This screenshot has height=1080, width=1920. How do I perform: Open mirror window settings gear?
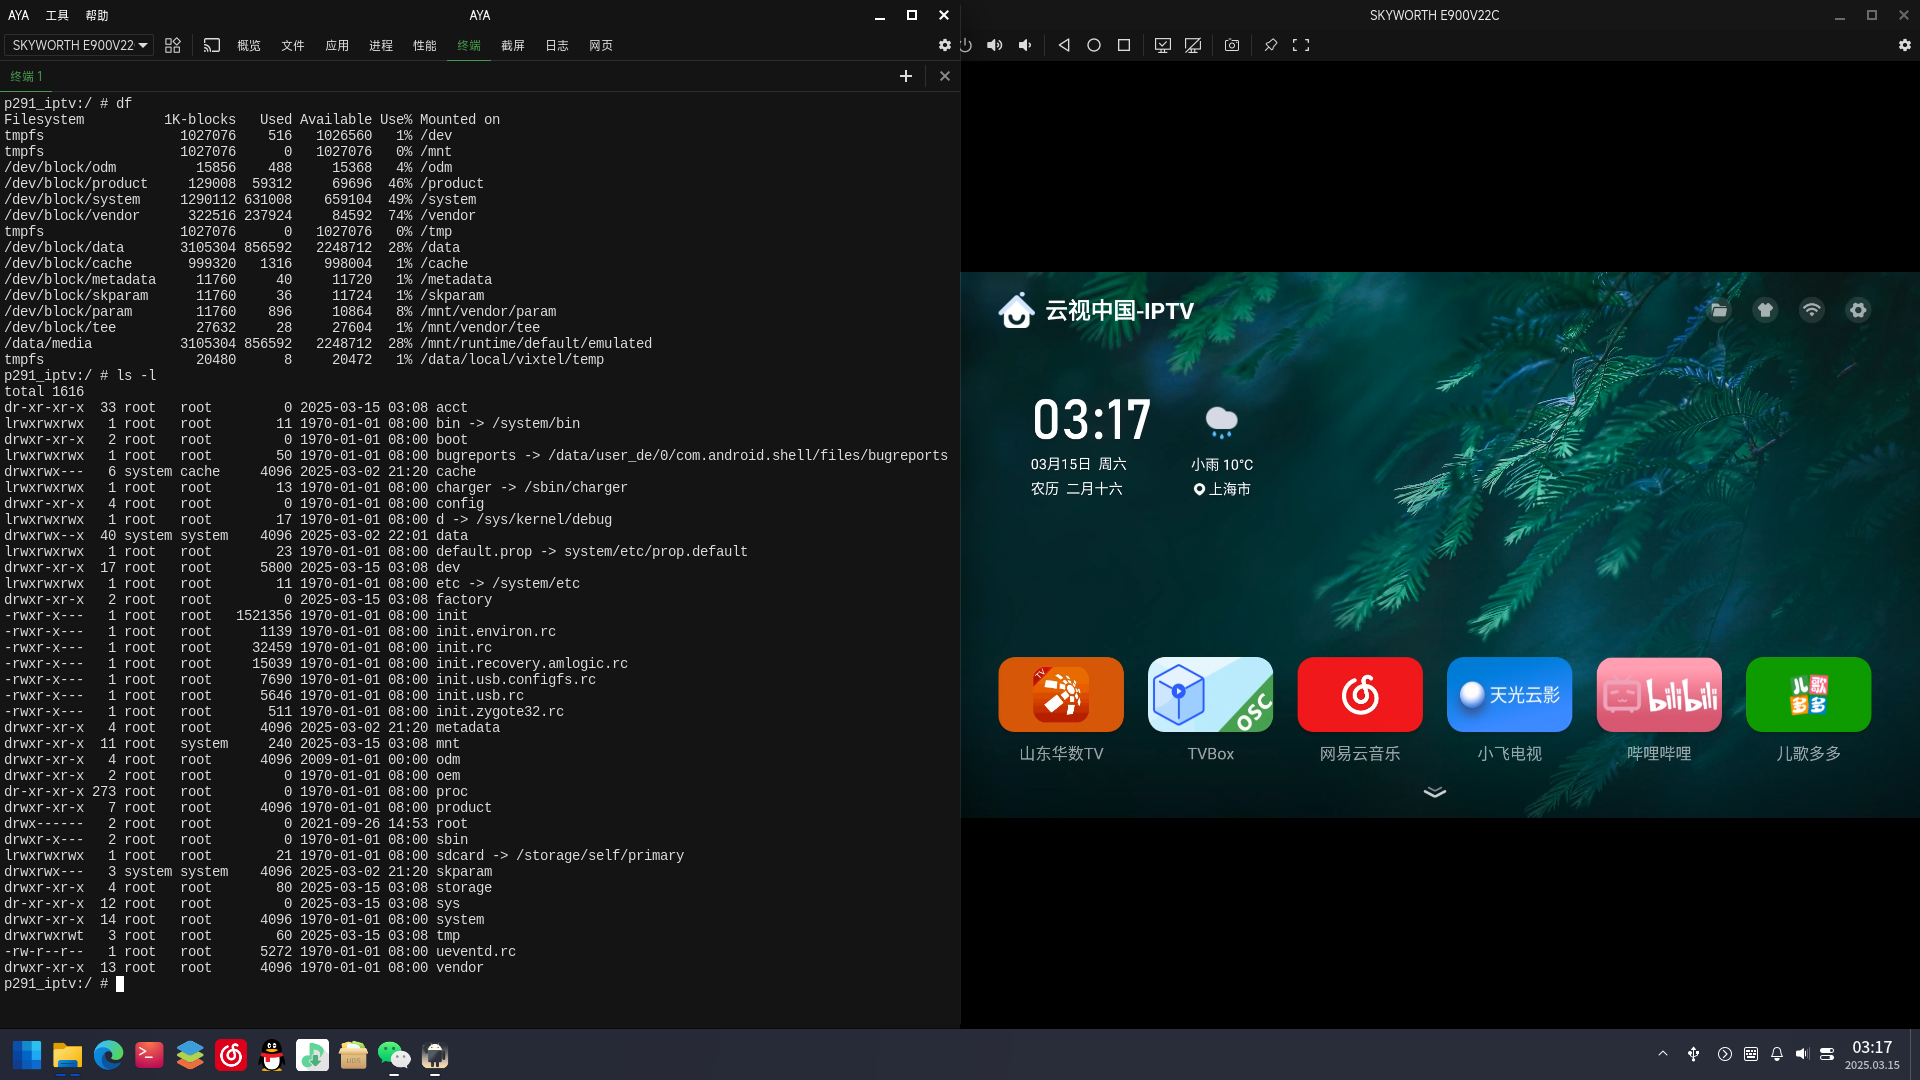tap(1905, 45)
